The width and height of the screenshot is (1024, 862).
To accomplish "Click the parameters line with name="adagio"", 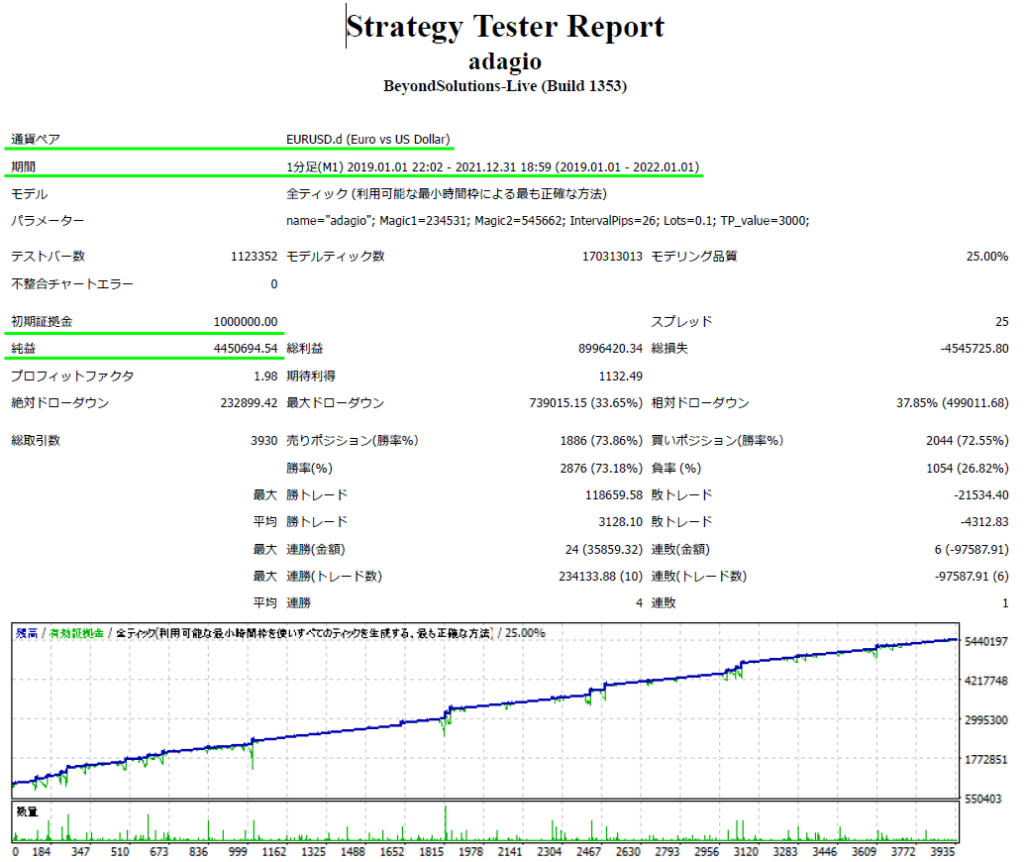I will click(548, 221).
